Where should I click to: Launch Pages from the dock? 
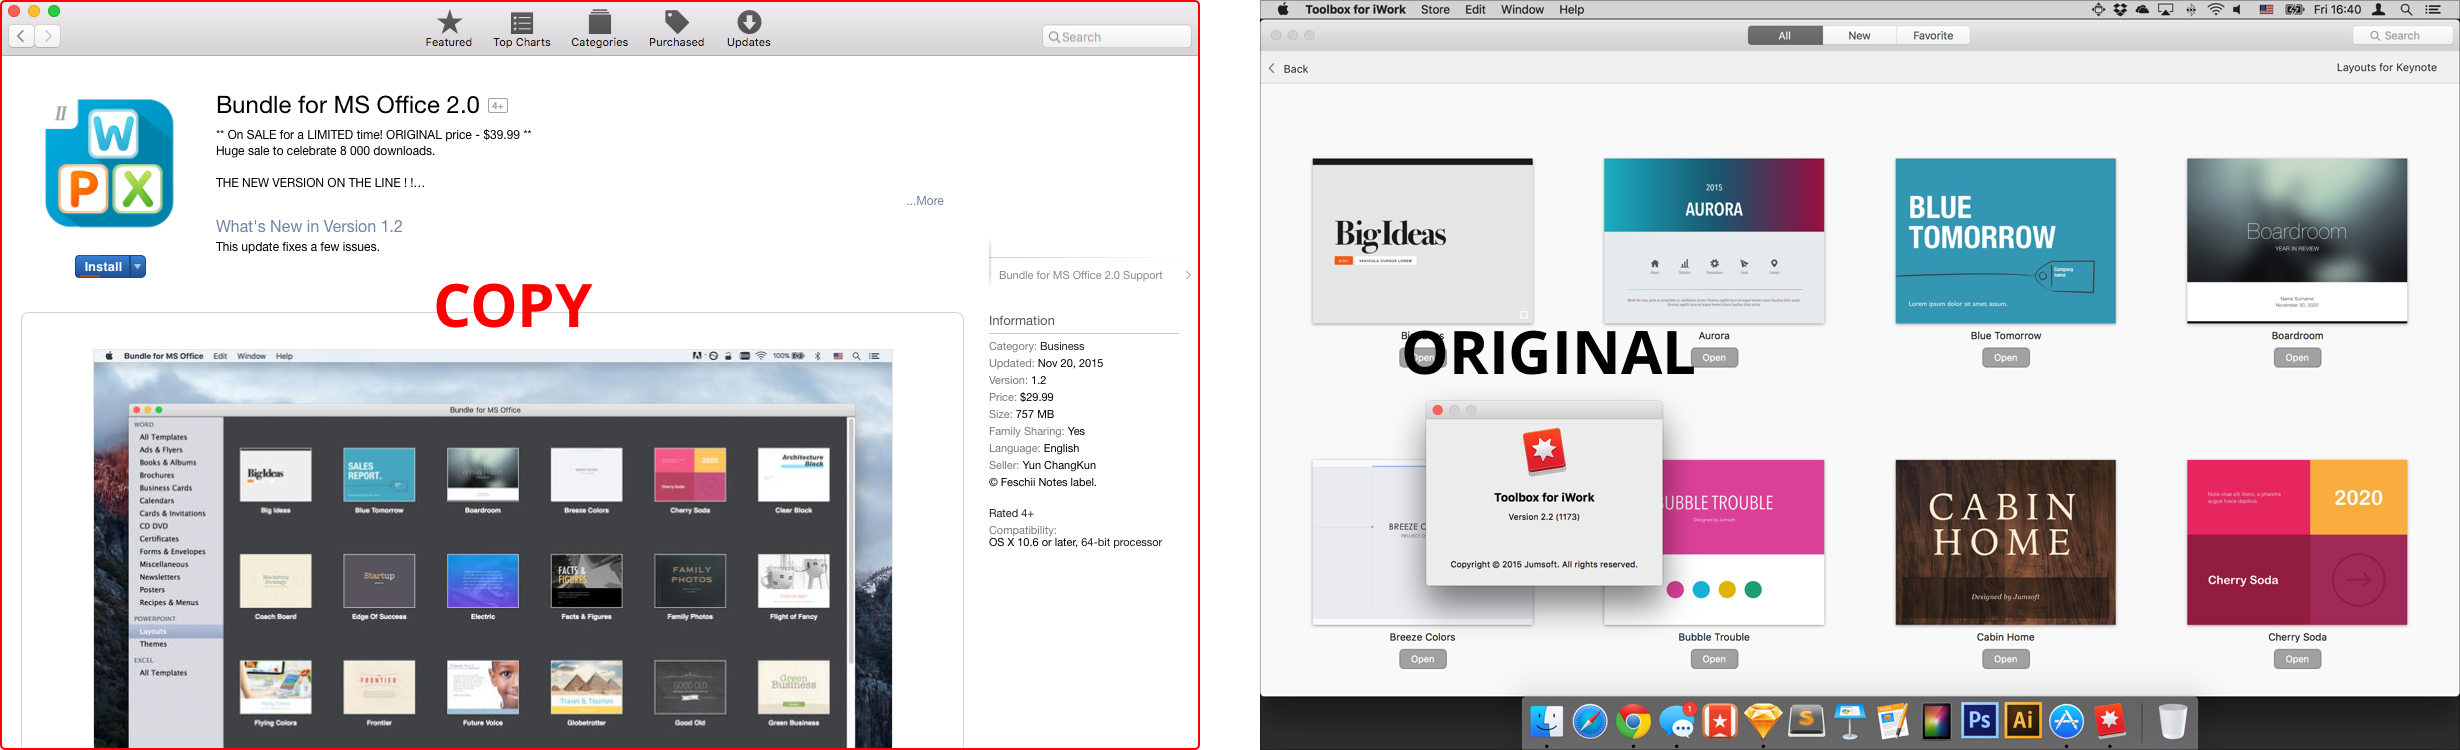pyautogui.click(x=1892, y=721)
